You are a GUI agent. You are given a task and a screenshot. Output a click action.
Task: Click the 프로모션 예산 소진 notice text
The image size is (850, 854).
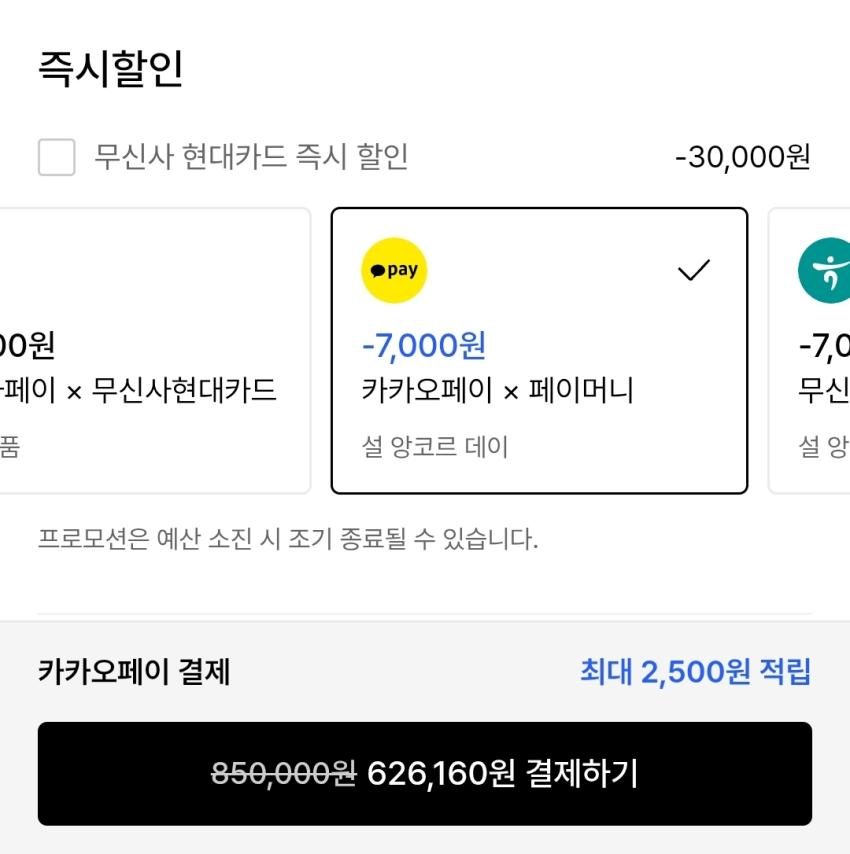click(288, 540)
